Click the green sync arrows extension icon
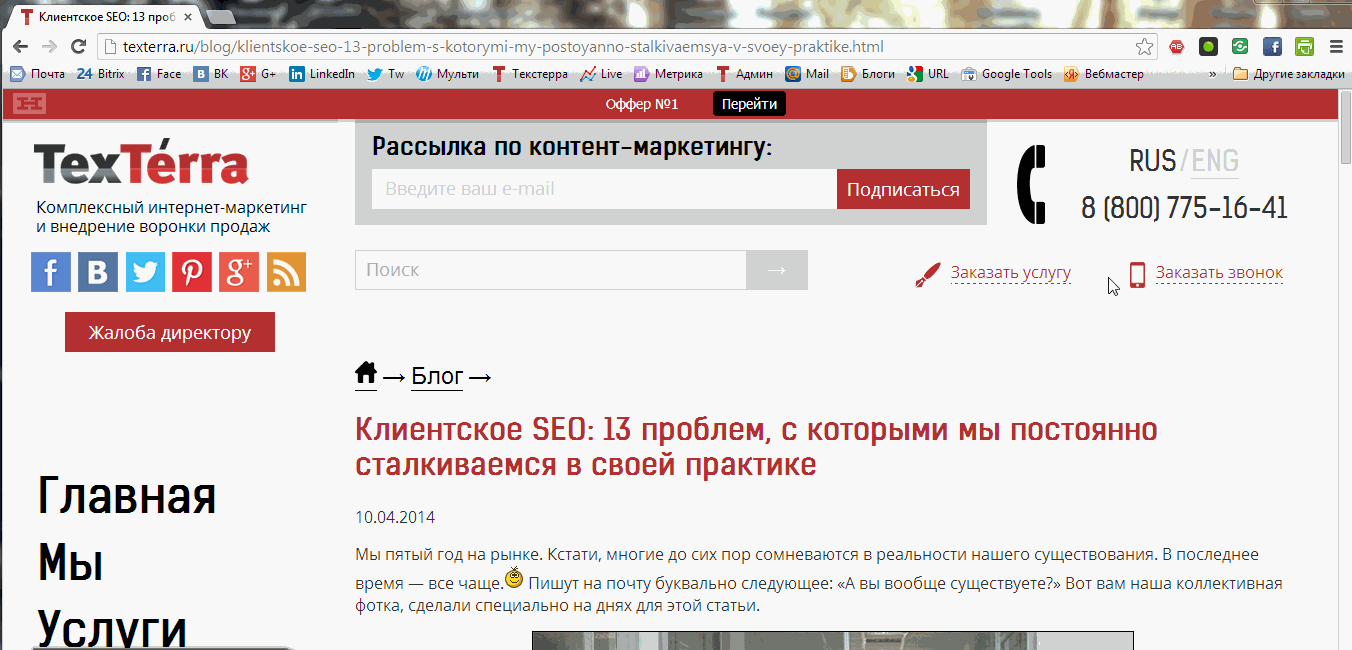The height and width of the screenshot is (650, 1352). tap(1240, 47)
